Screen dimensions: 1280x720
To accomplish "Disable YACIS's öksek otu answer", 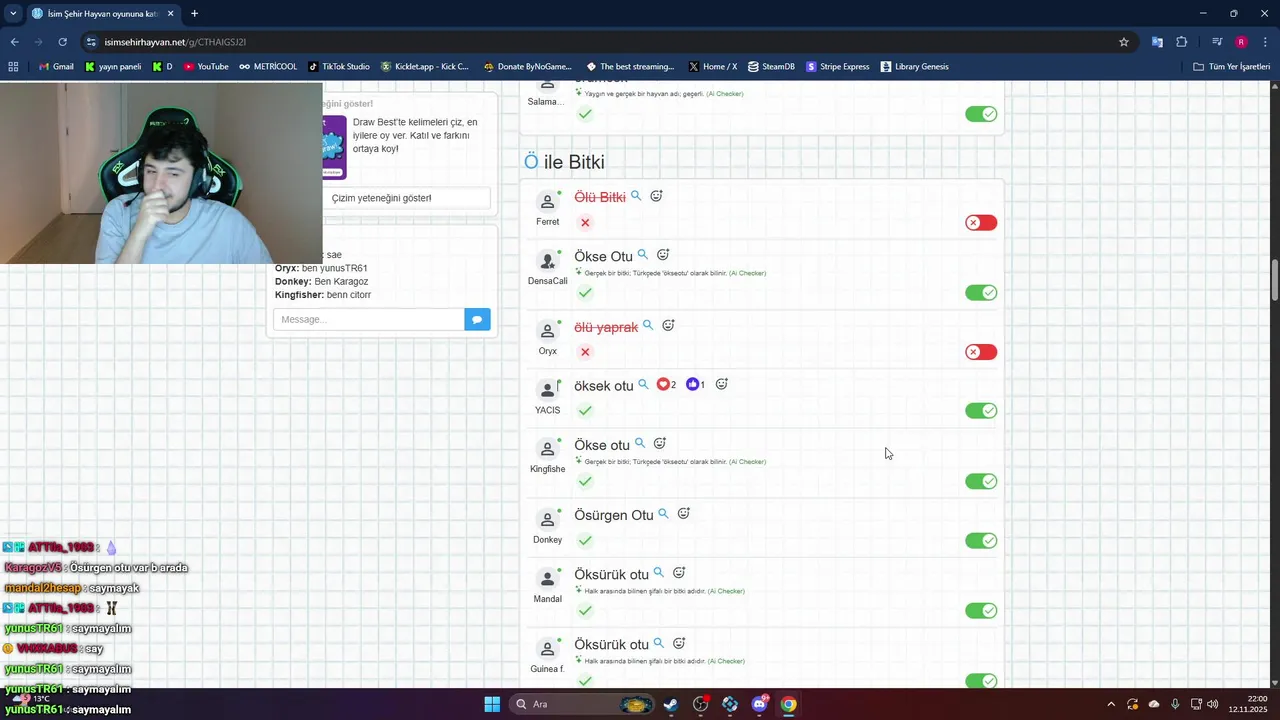I will click(981, 410).
